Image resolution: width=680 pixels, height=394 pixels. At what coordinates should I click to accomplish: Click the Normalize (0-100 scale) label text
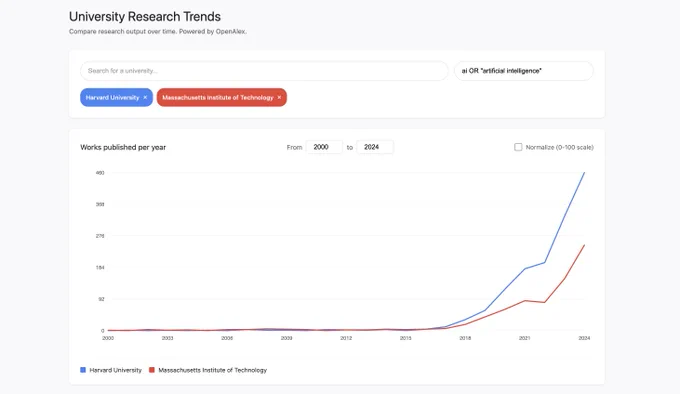click(x=559, y=147)
